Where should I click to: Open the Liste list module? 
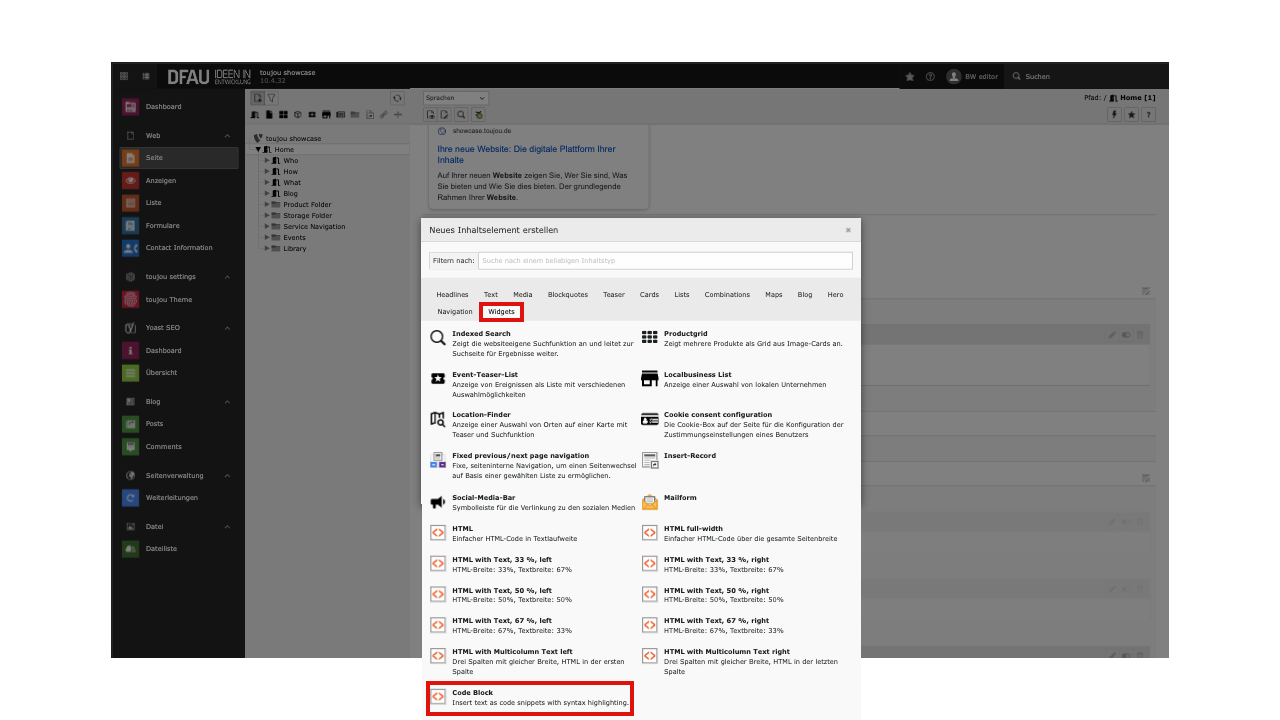(x=179, y=203)
